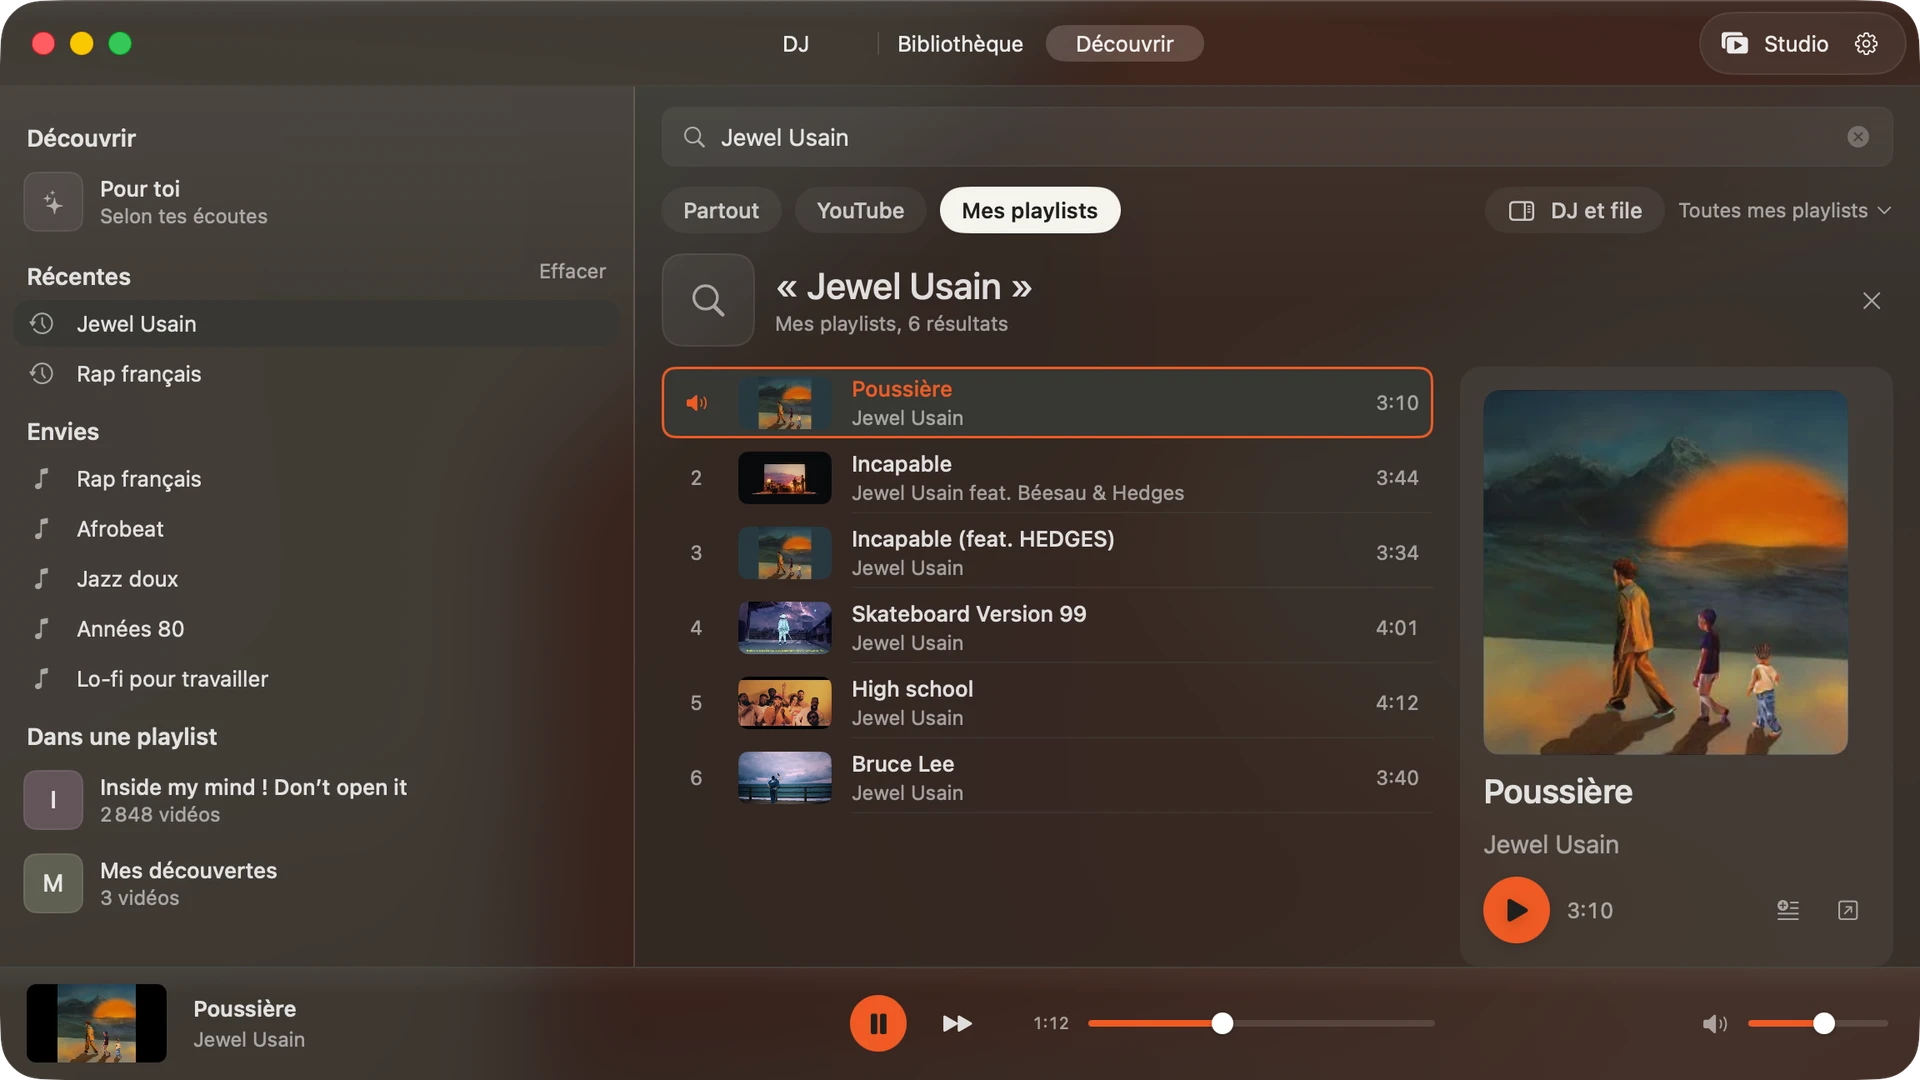Open Mes découvertes playlist
1920x1080 pixels.
(x=317, y=883)
